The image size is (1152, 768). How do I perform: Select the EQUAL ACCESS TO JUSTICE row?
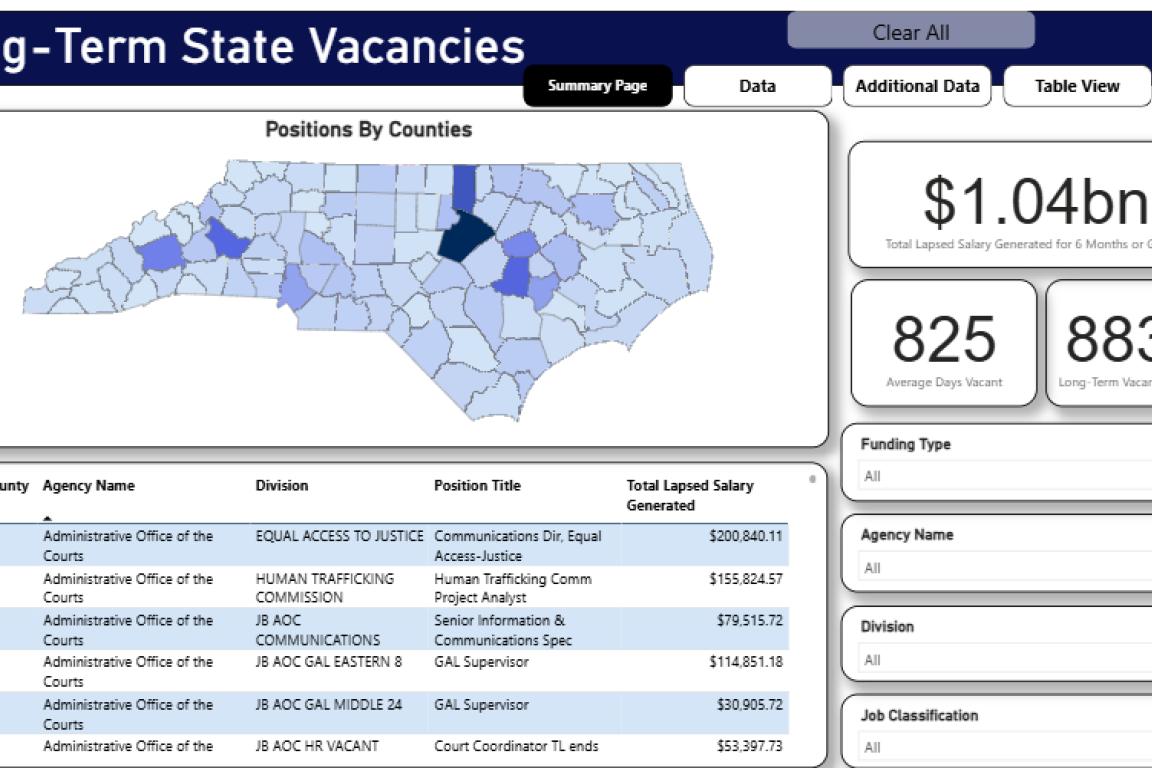339,536
